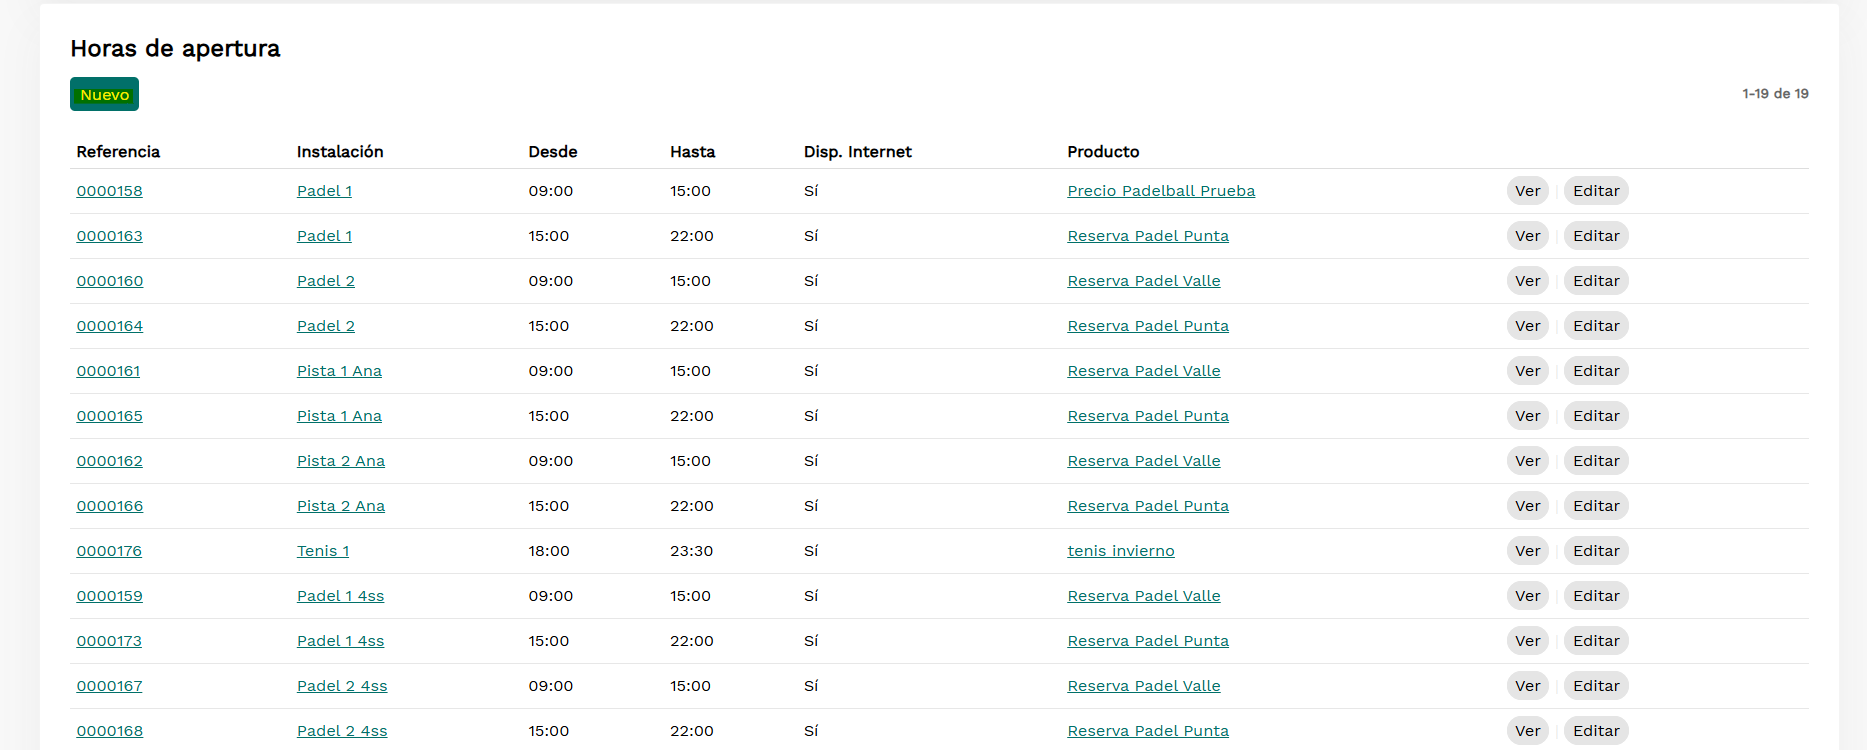Edit the row with reference 0000160

[x=1595, y=281]
